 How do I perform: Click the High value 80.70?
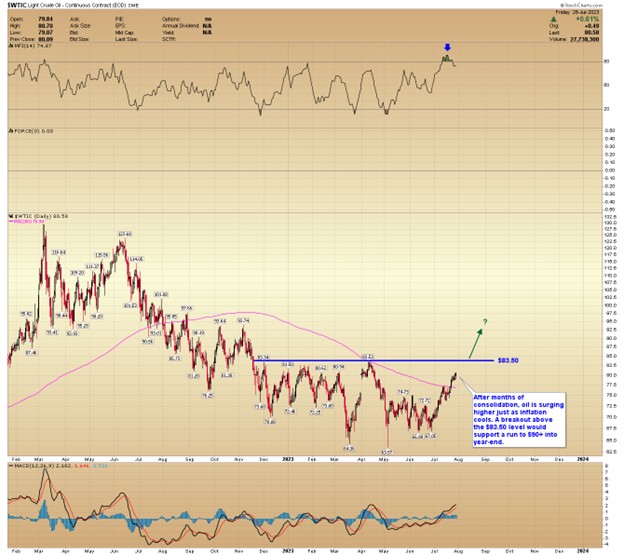[x=46, y=26]
